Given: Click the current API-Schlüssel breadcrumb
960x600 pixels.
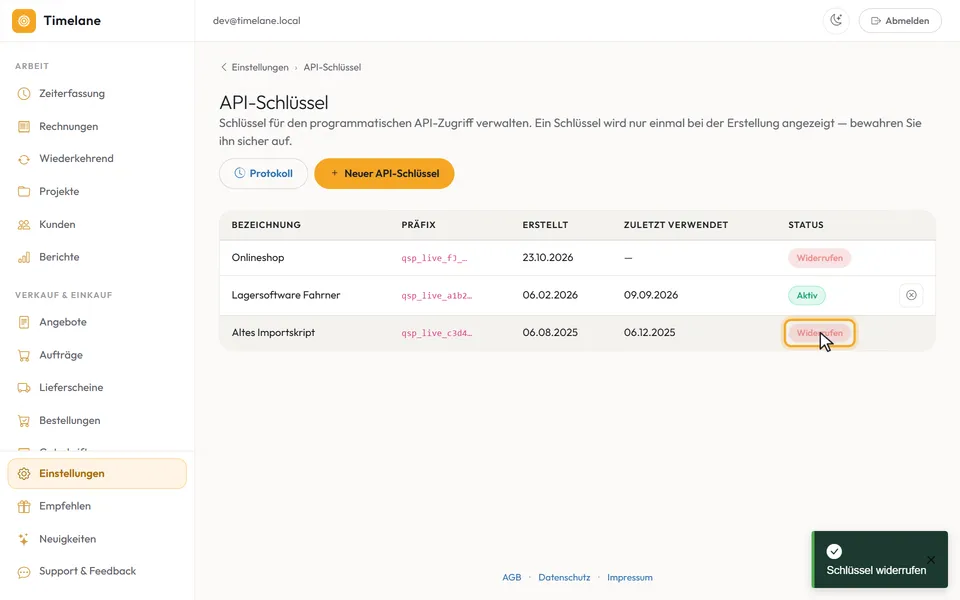Looking at the screenshot, I should click(x=332, y=67).
